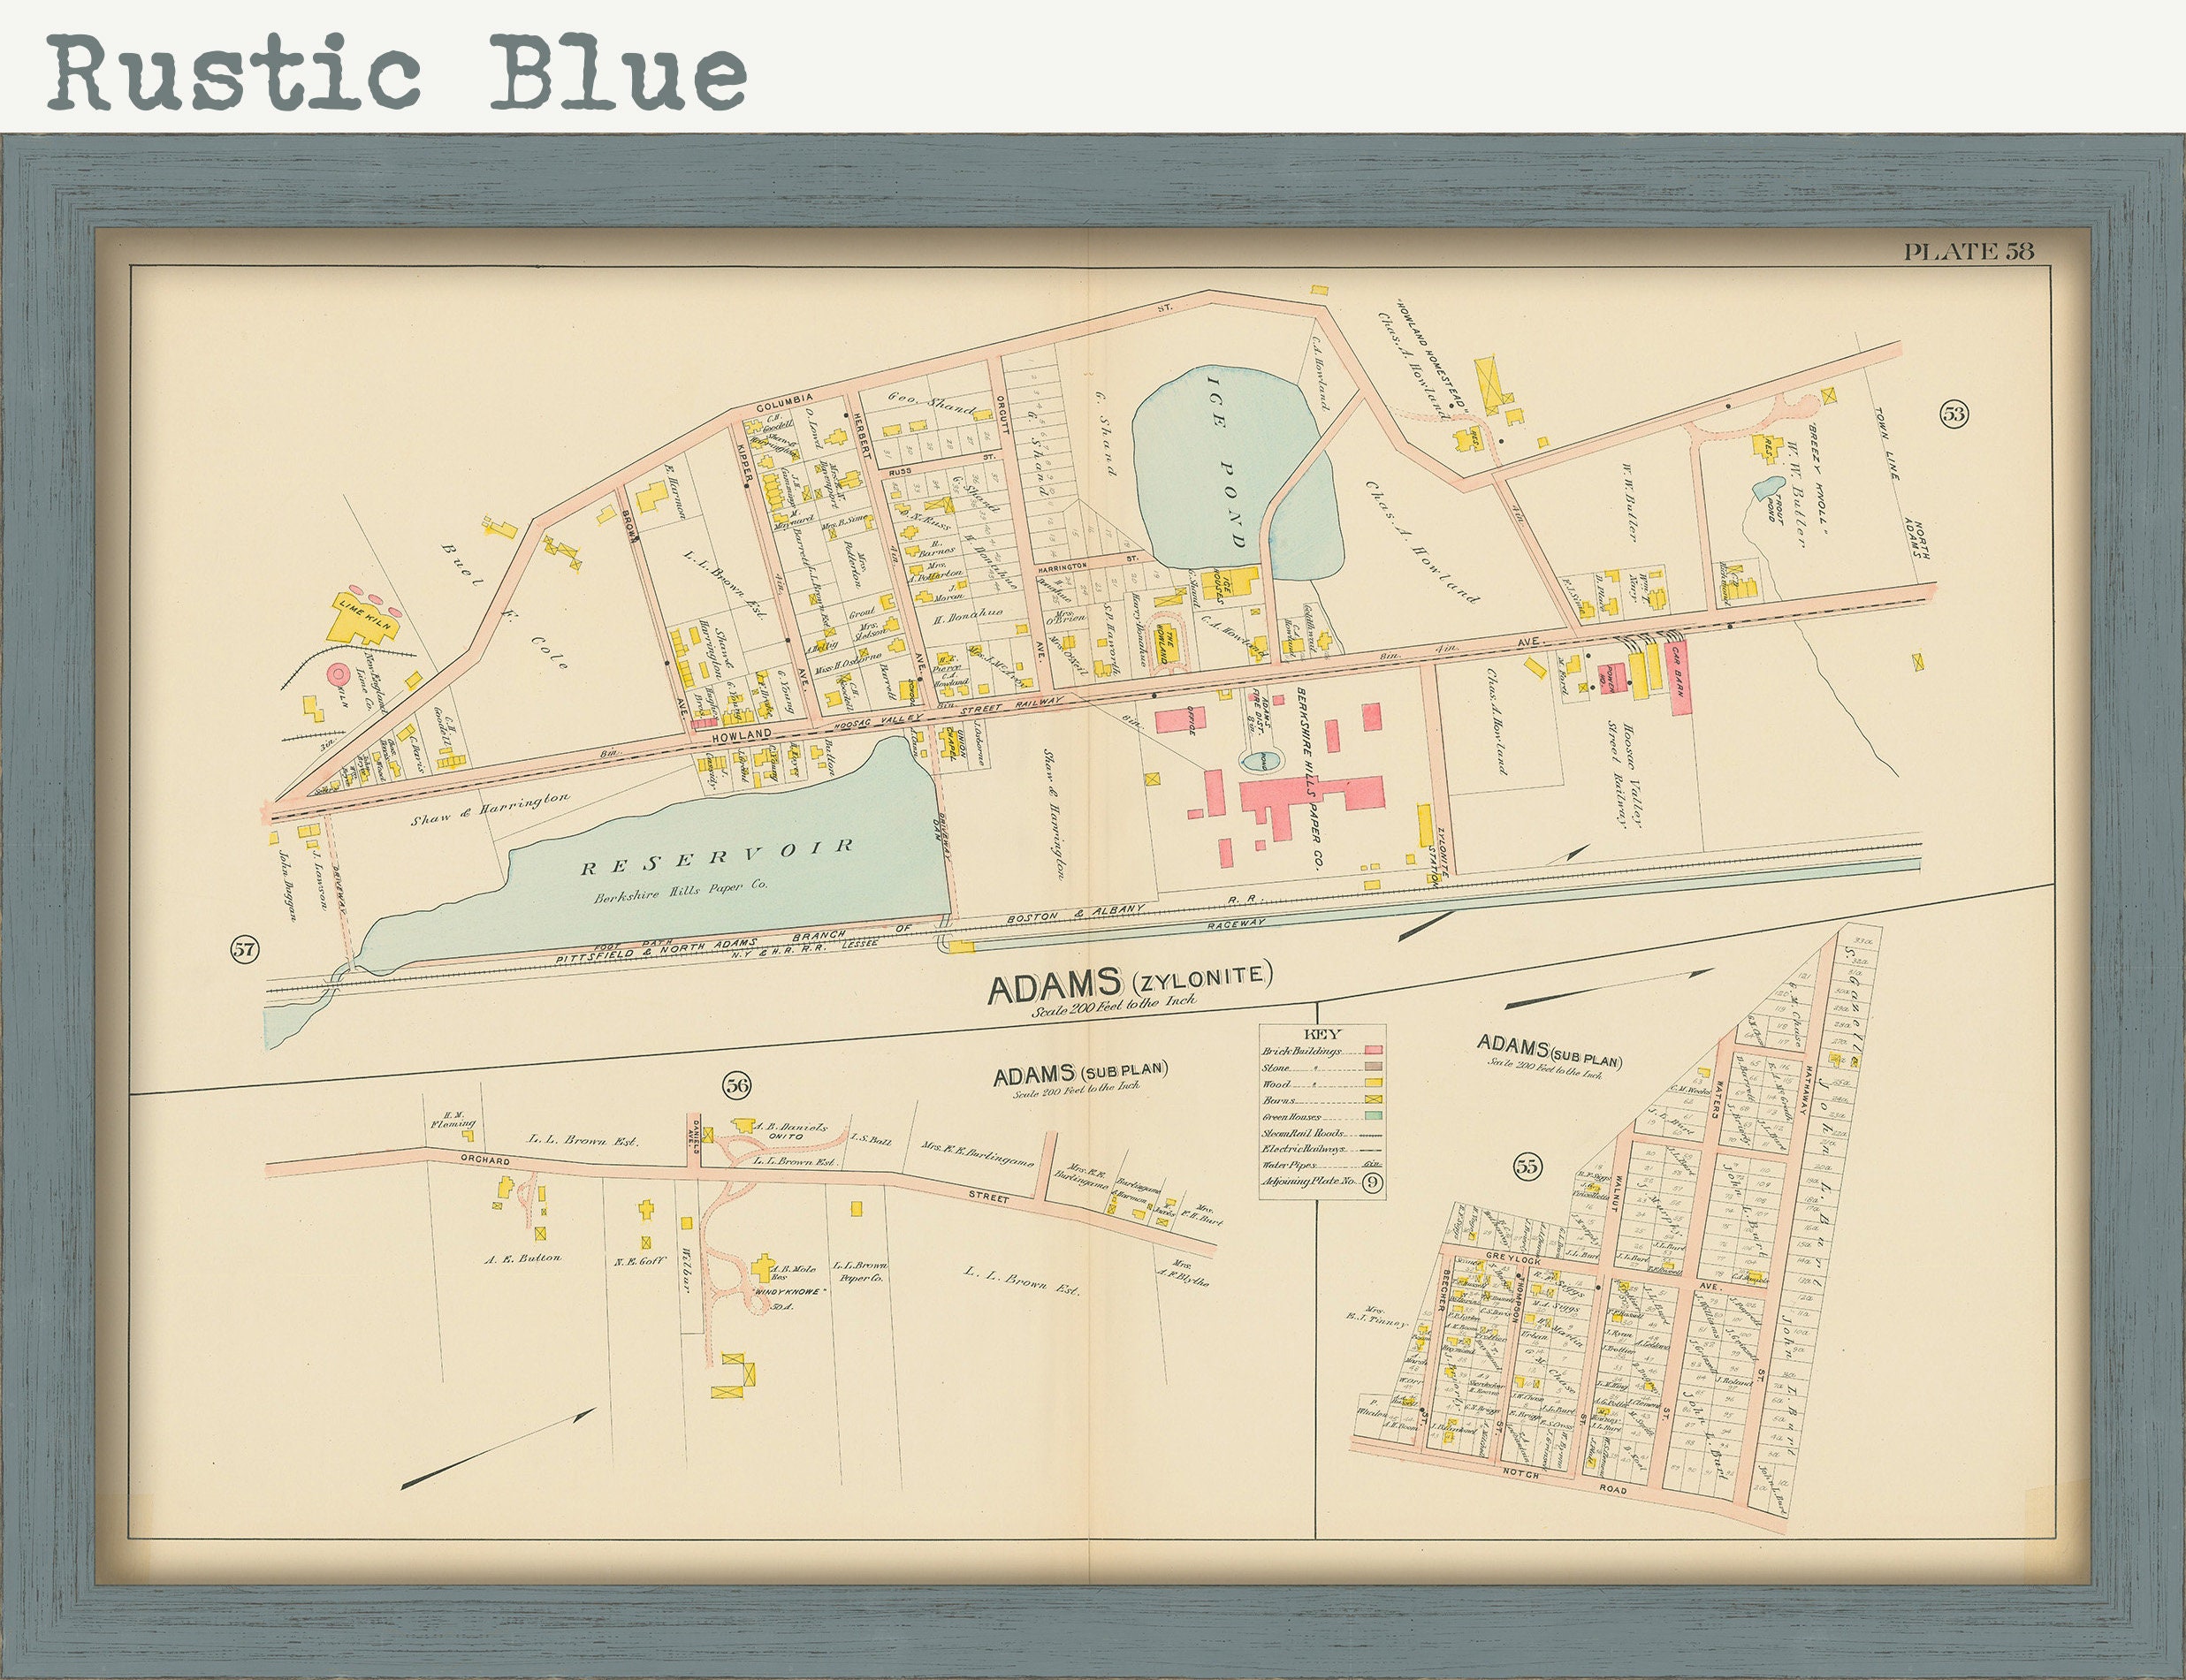Image resolution: width=2186 pixels, height=1680 pixels.
Task: Select the "ADAMS (ZYLONITE)" map title
Action: click(x=1130, y=982)
